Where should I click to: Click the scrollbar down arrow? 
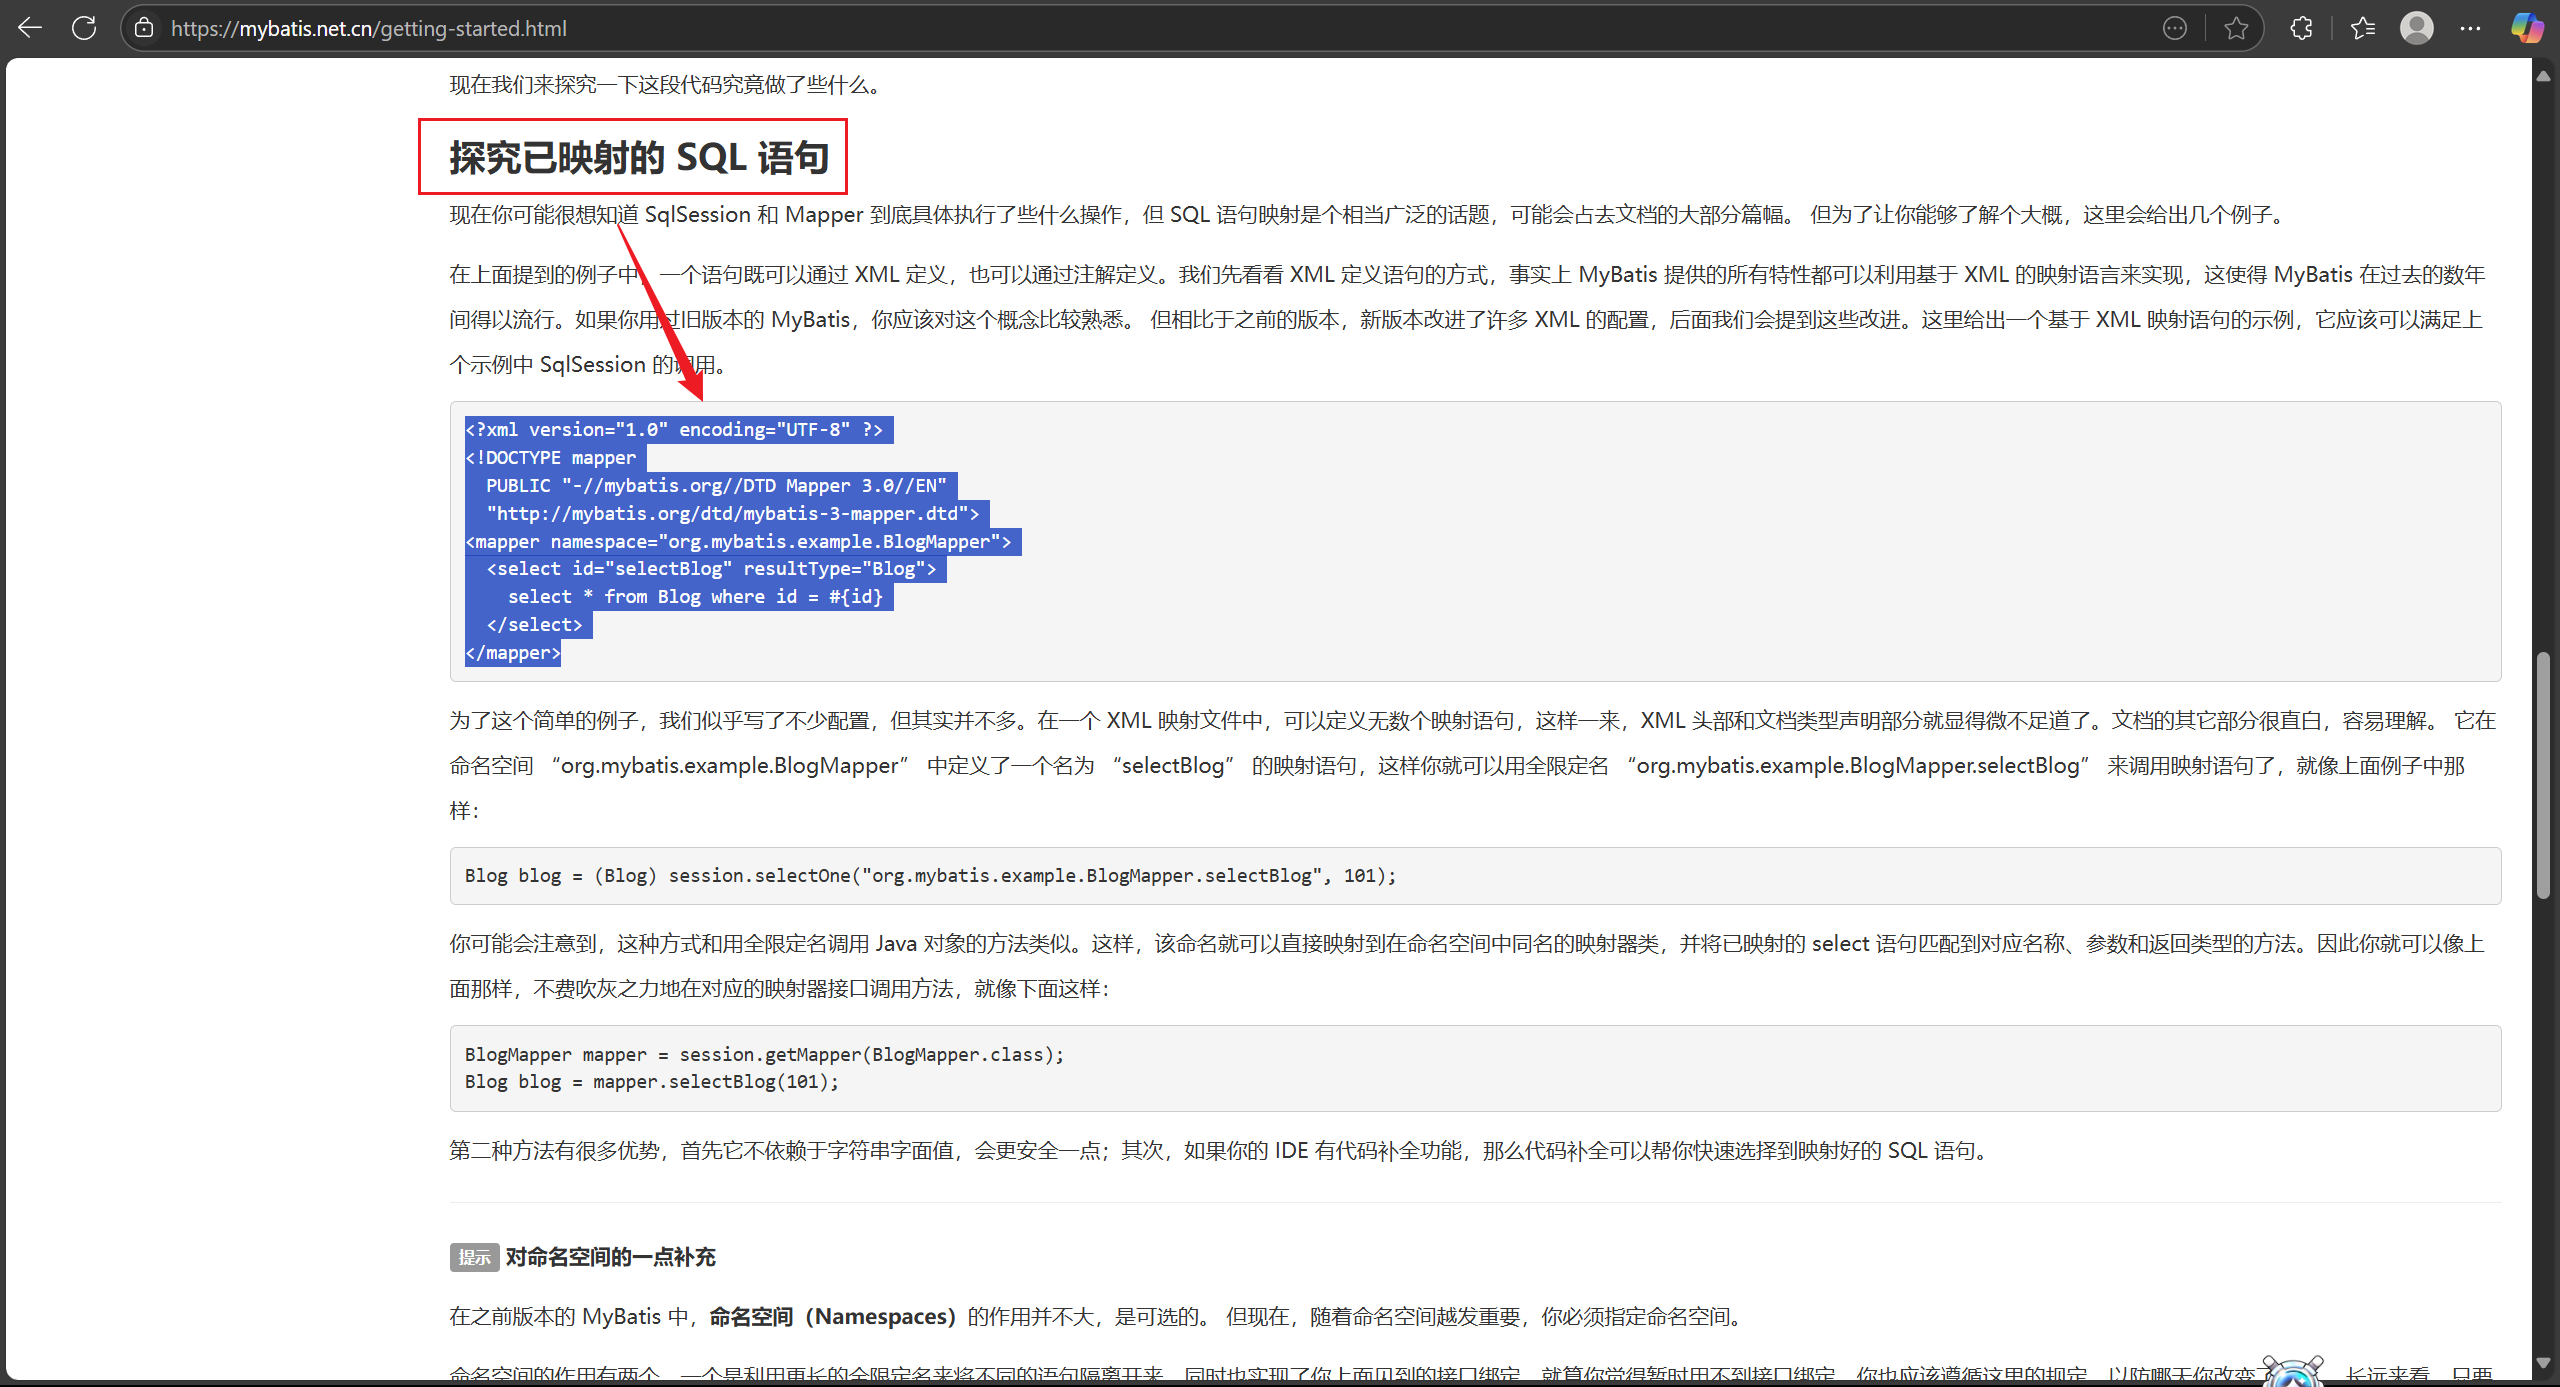click(x=2542, y=1362)
